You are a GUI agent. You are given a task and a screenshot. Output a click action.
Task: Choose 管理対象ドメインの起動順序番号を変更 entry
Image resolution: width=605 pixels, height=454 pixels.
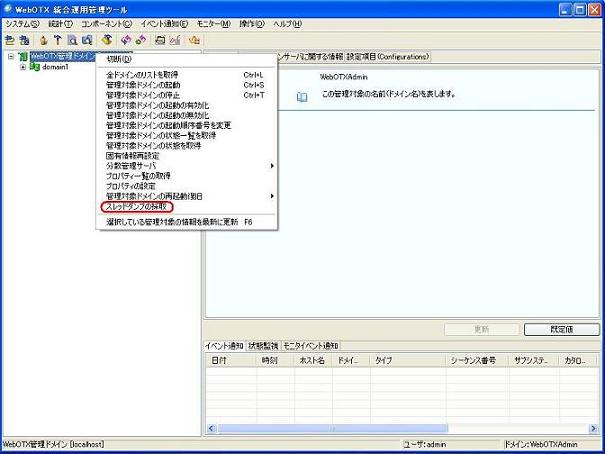(187, 125)
